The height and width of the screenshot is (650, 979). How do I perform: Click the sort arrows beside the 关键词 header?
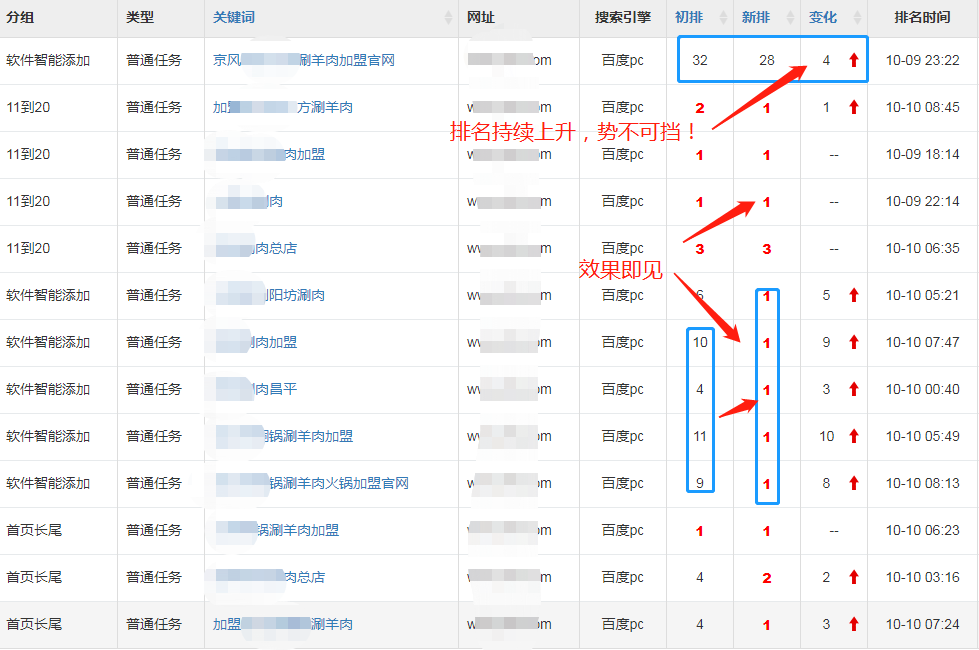[x=445, y=17]
